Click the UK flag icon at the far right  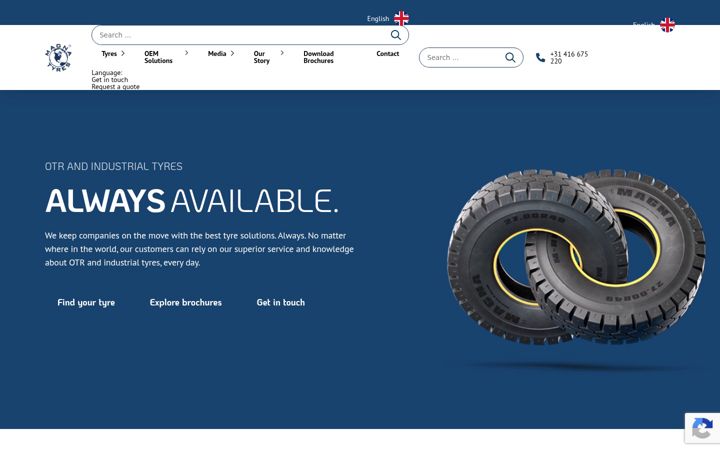[667, 25]
